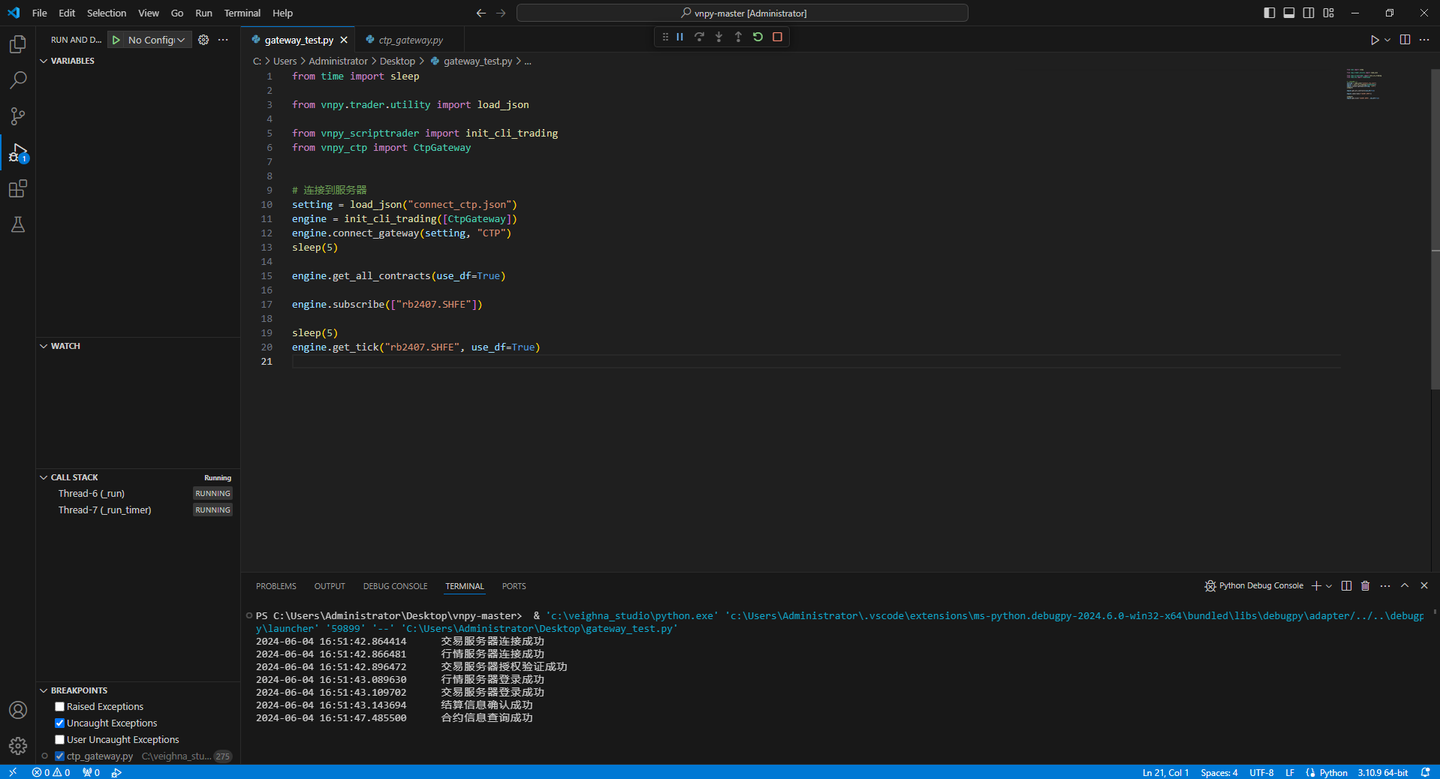Stop the debug session with red square
Screen dimensions: 1440x779
(x=777, y=37)
